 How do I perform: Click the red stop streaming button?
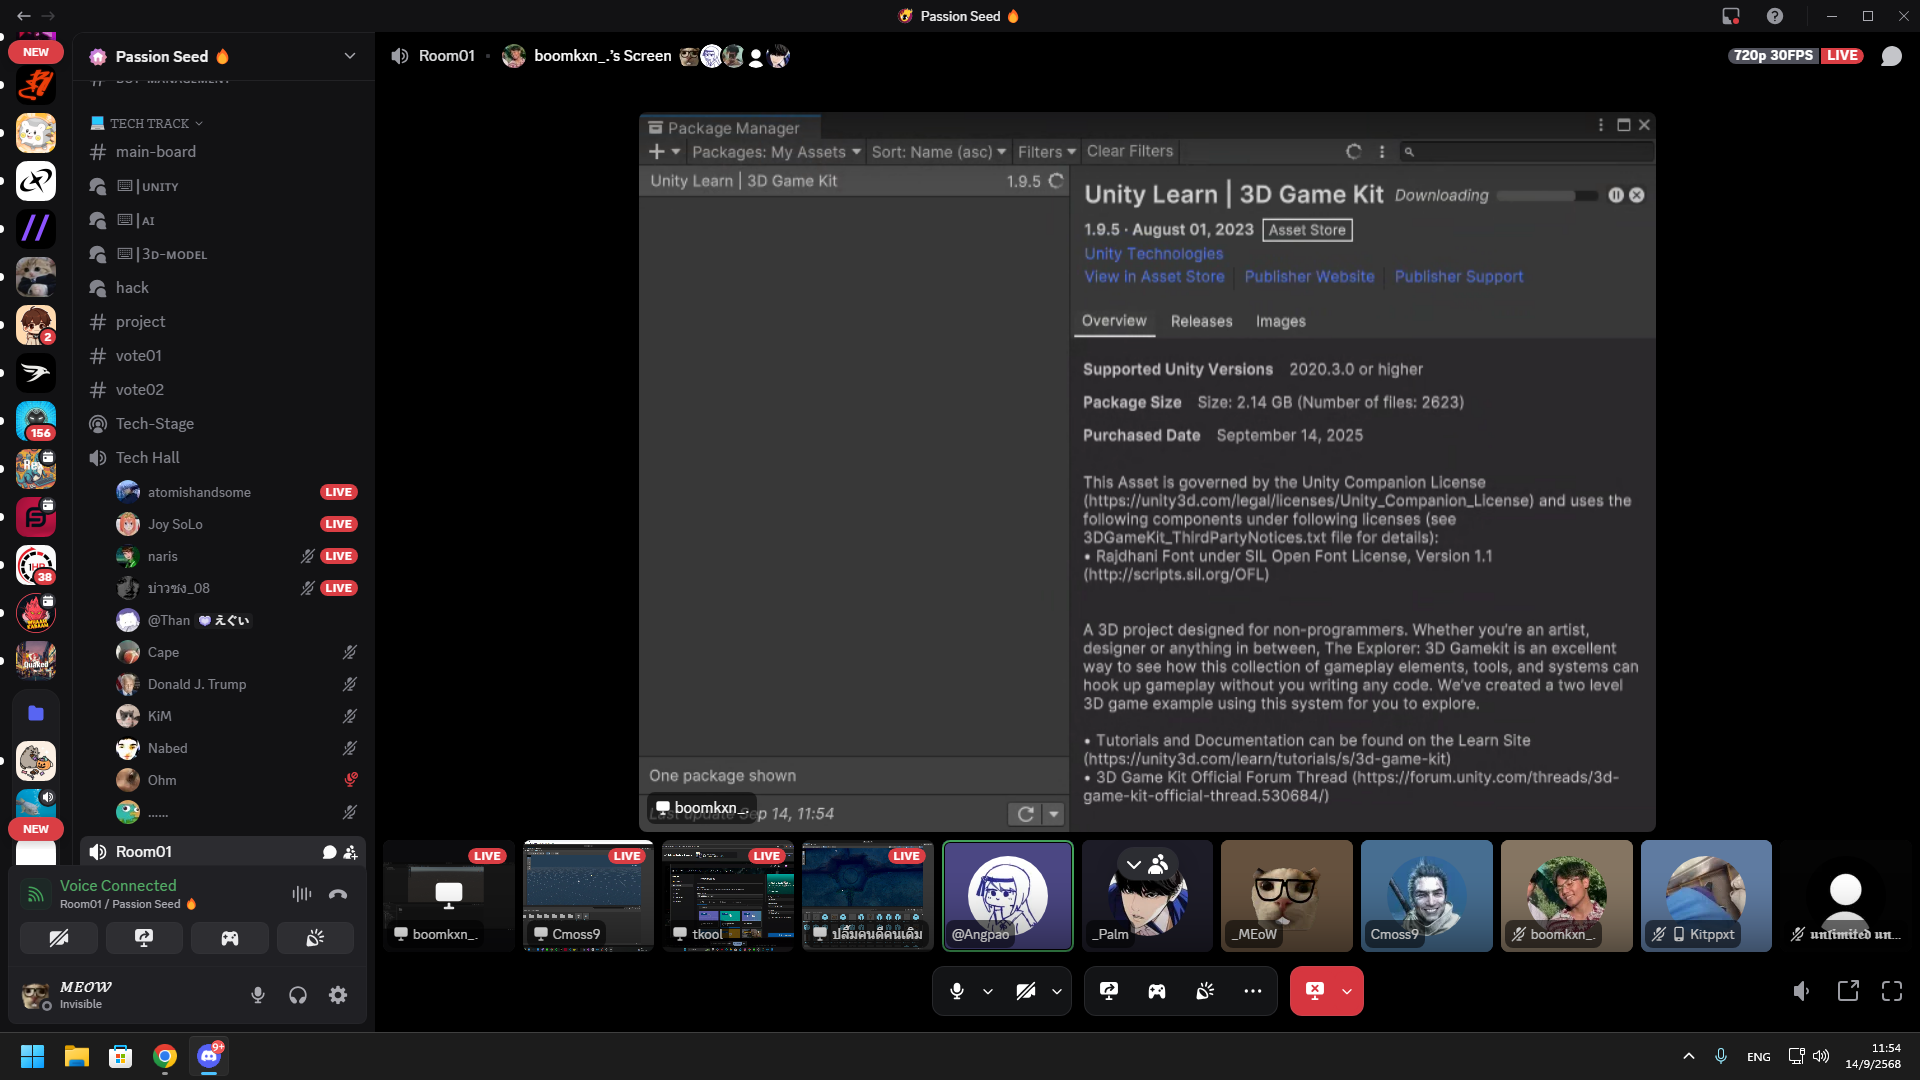click(1315, 991)
